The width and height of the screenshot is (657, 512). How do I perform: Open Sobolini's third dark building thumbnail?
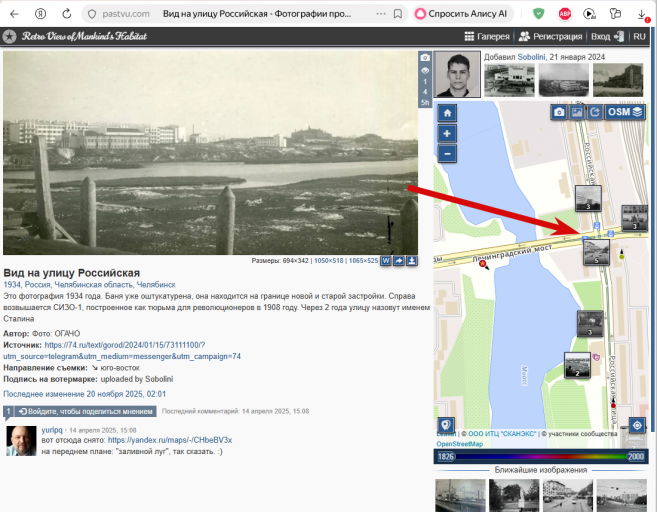click(x=618, y=80)
